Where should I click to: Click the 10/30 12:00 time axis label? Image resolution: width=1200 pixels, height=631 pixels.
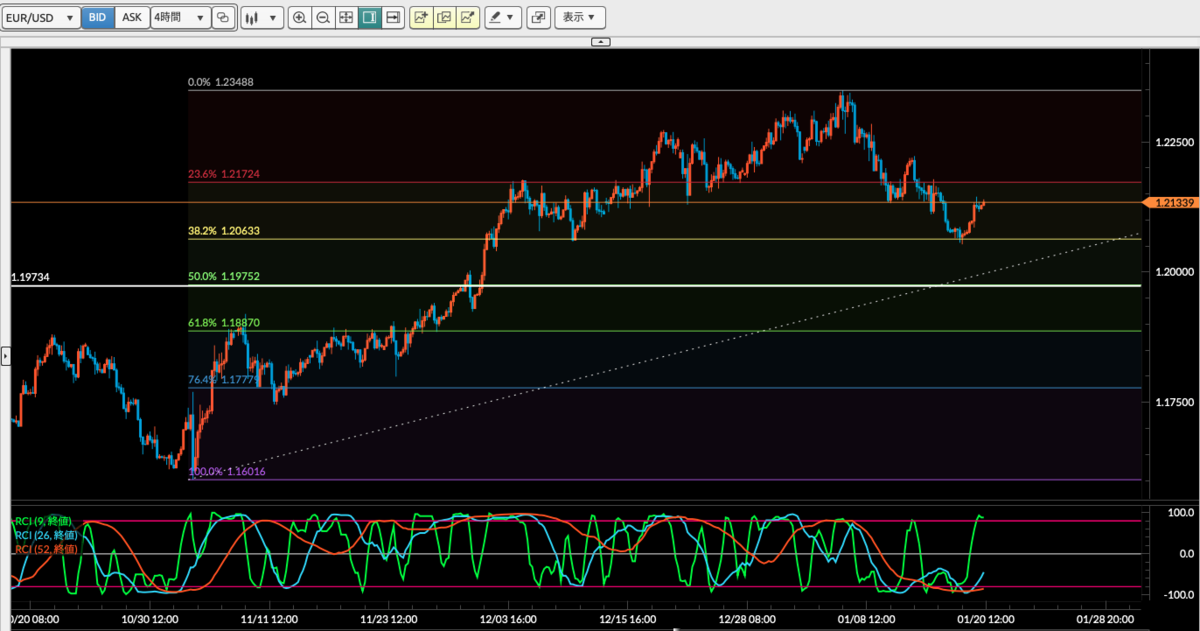152,620
